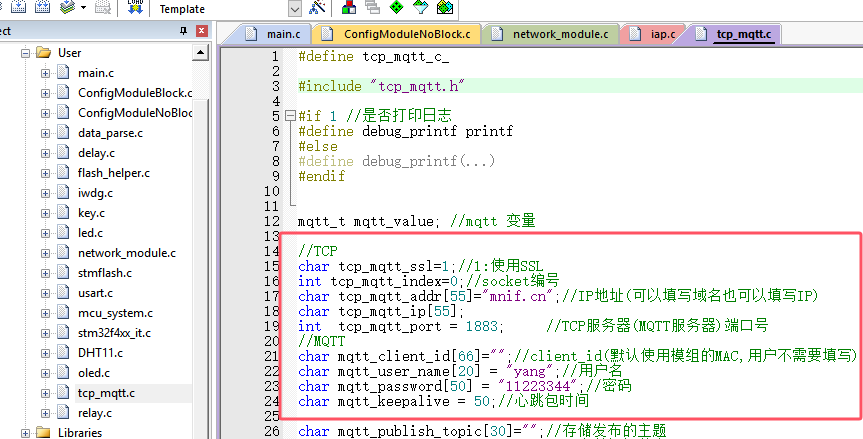
Task: Open Manage Run-Time Environment green diamond icon
Action: coord(396,8)
